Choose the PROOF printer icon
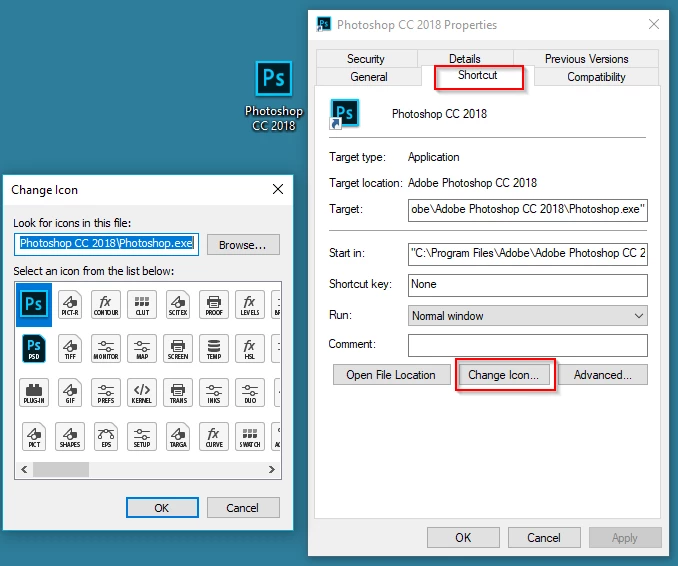This screenshot has height=566, width=678. tap(214, 304)
